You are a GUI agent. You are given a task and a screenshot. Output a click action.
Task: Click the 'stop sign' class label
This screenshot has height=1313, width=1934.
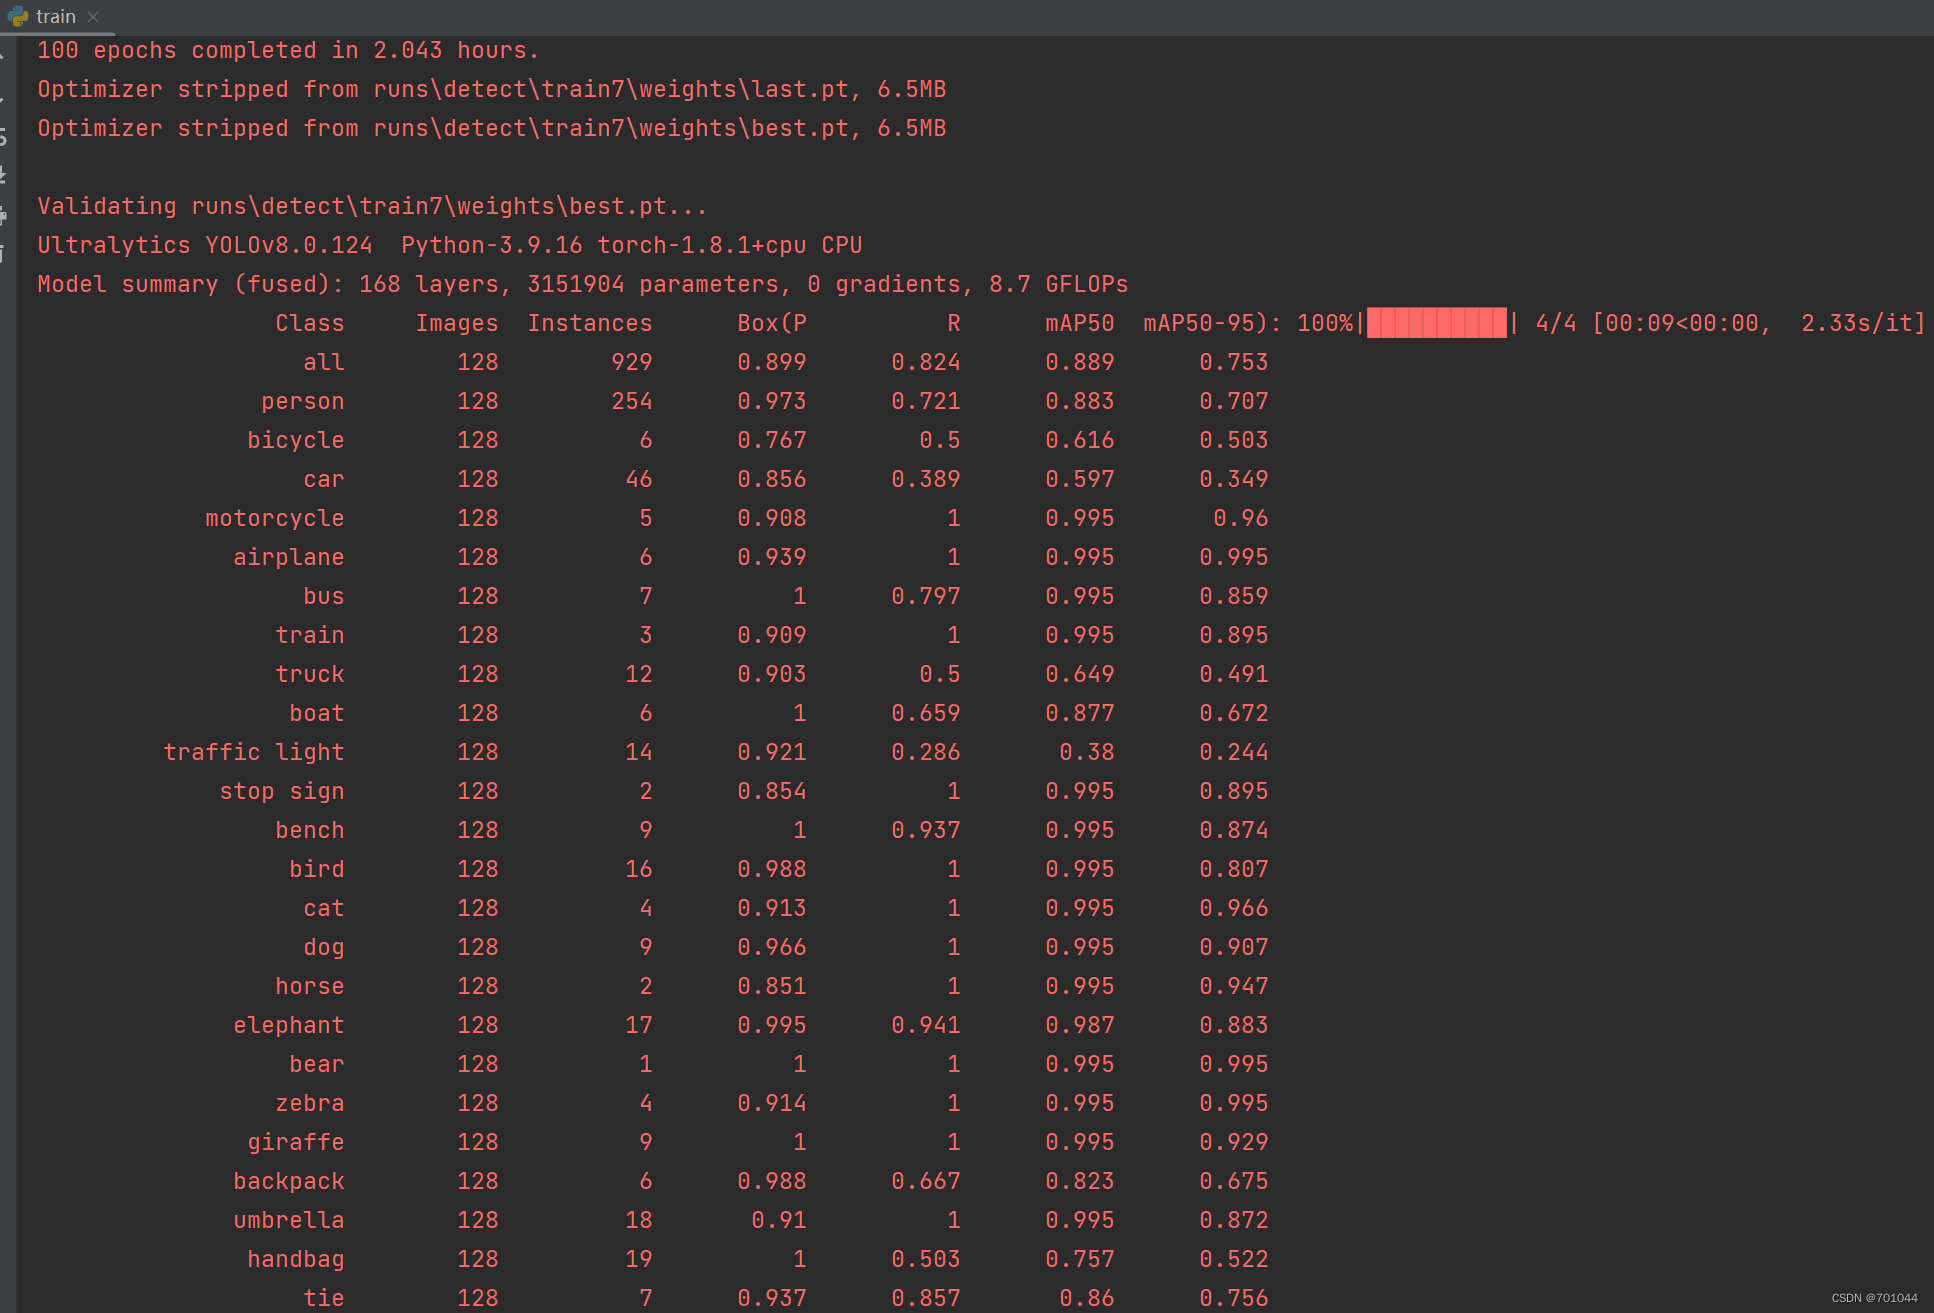pos(282,791)
